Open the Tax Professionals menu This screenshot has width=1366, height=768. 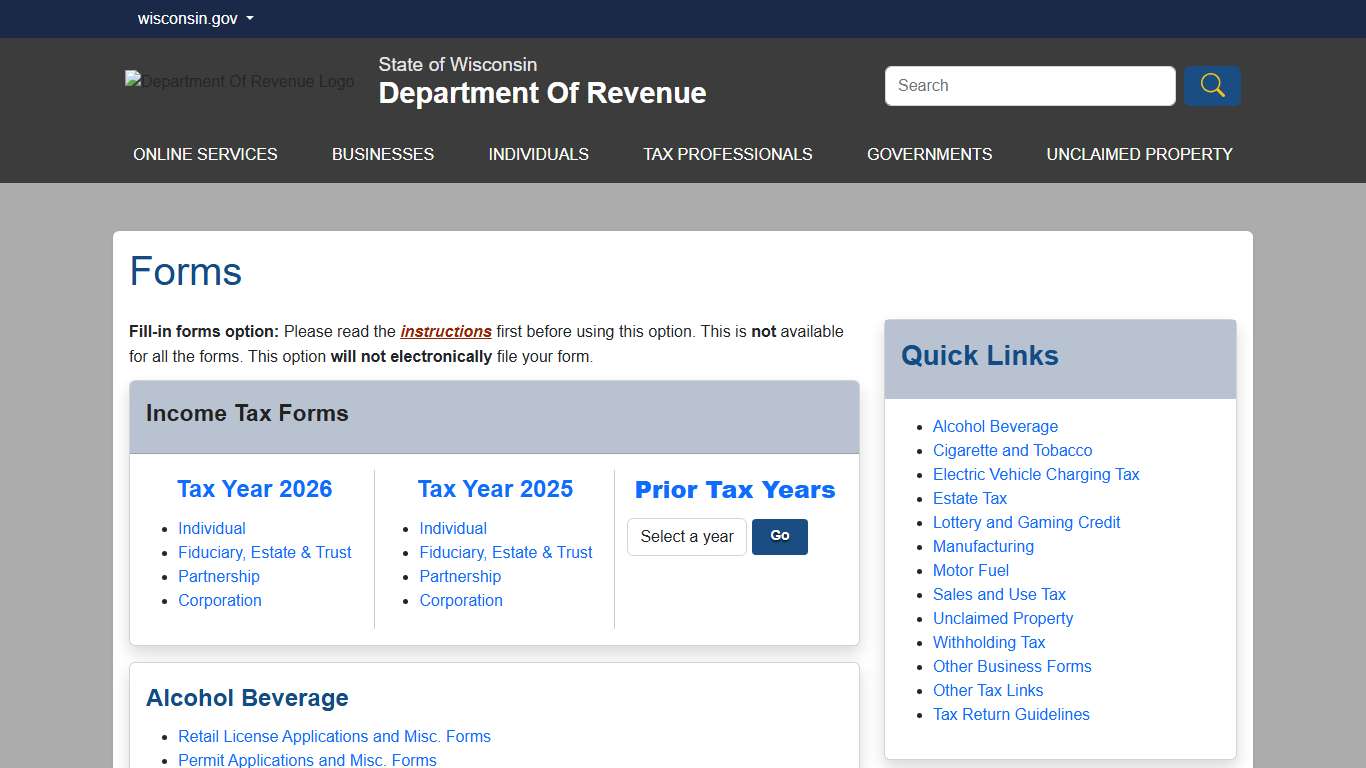(x=727, y=154)
